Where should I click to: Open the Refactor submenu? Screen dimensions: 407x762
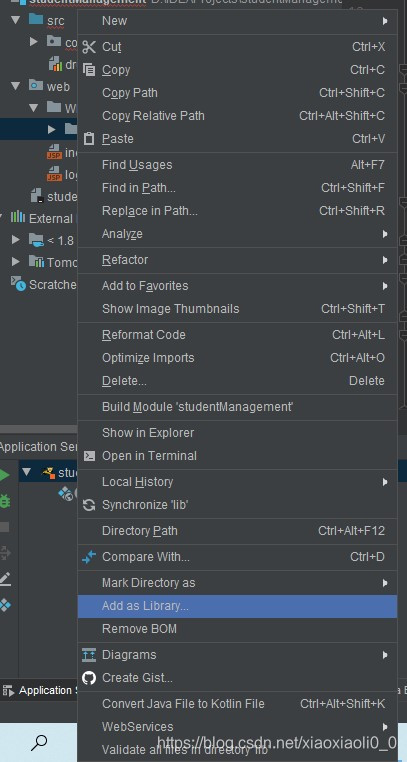coord(237,260)
